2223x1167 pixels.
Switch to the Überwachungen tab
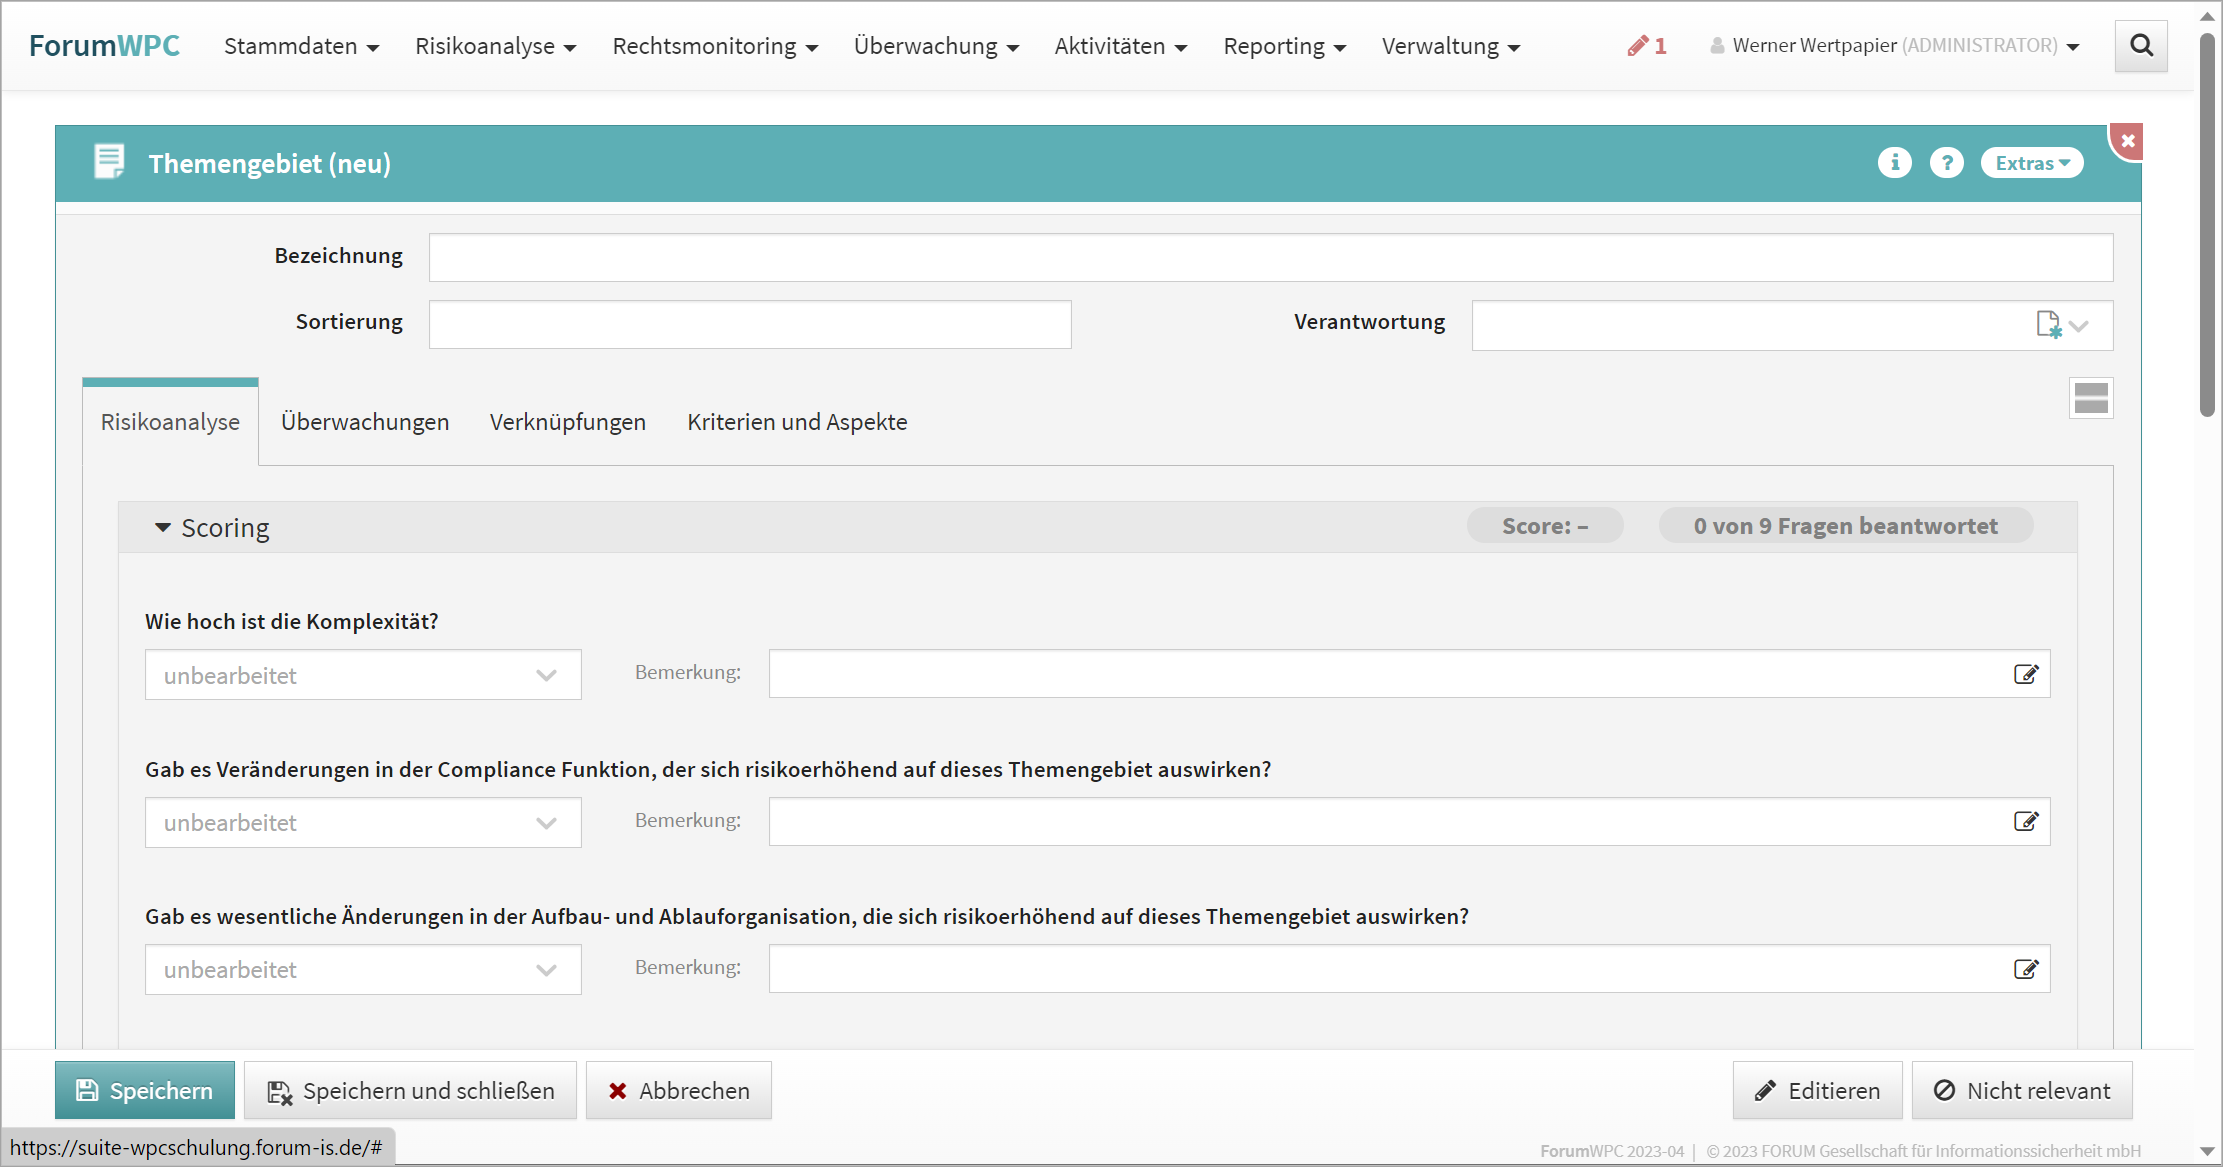[364, 422]
